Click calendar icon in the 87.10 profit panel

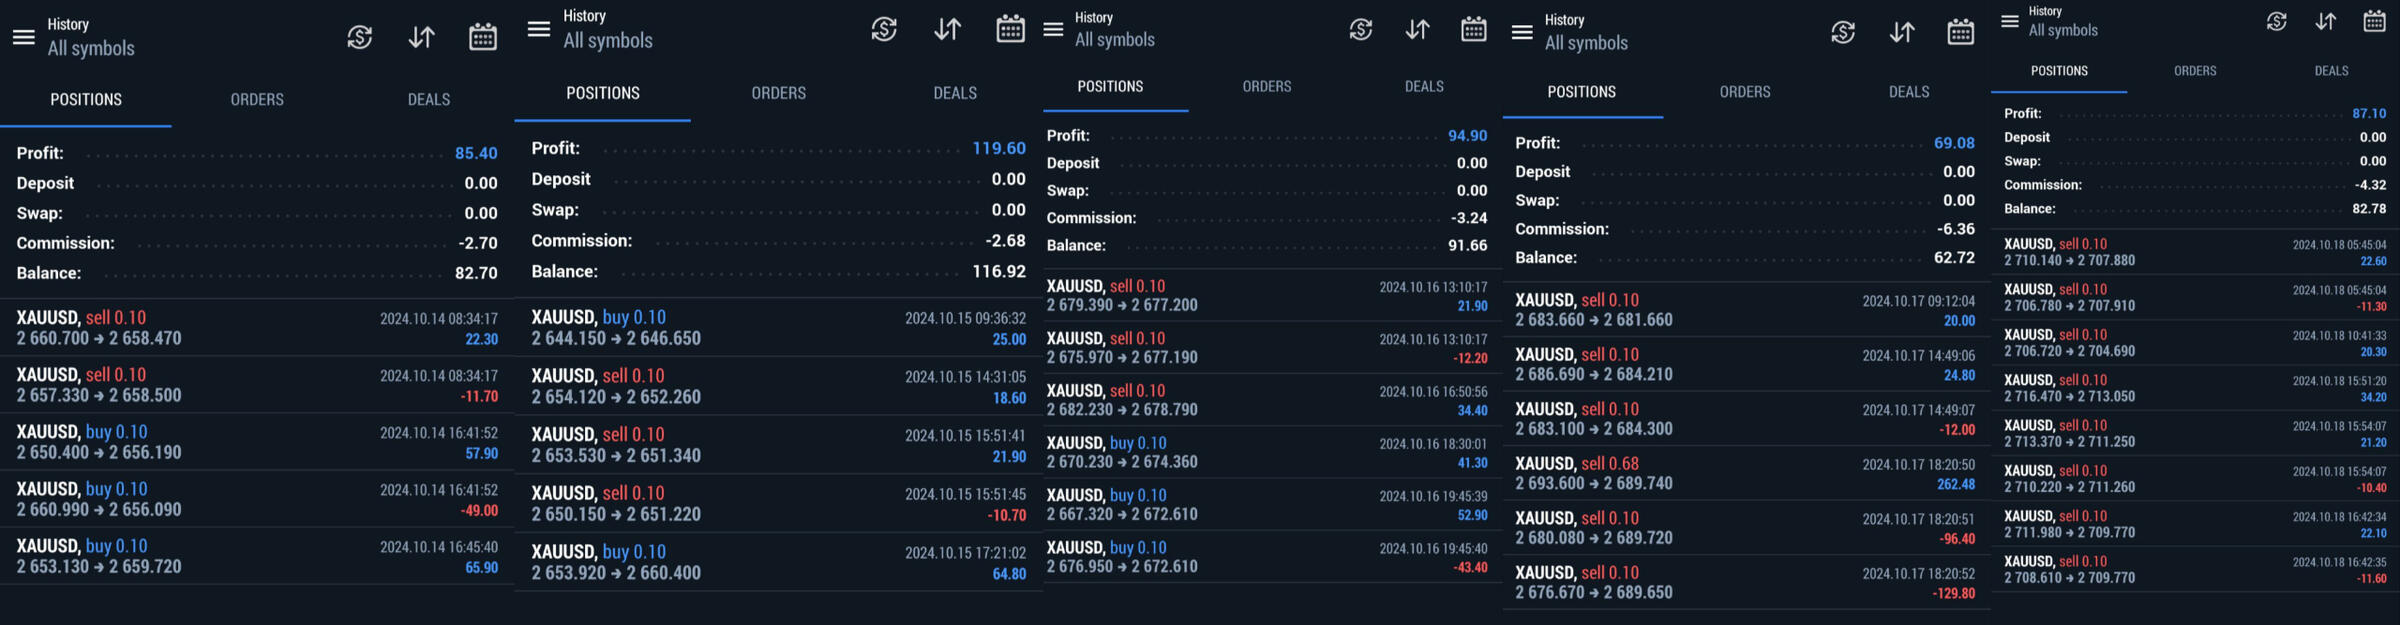click(x=2374, y=21)
